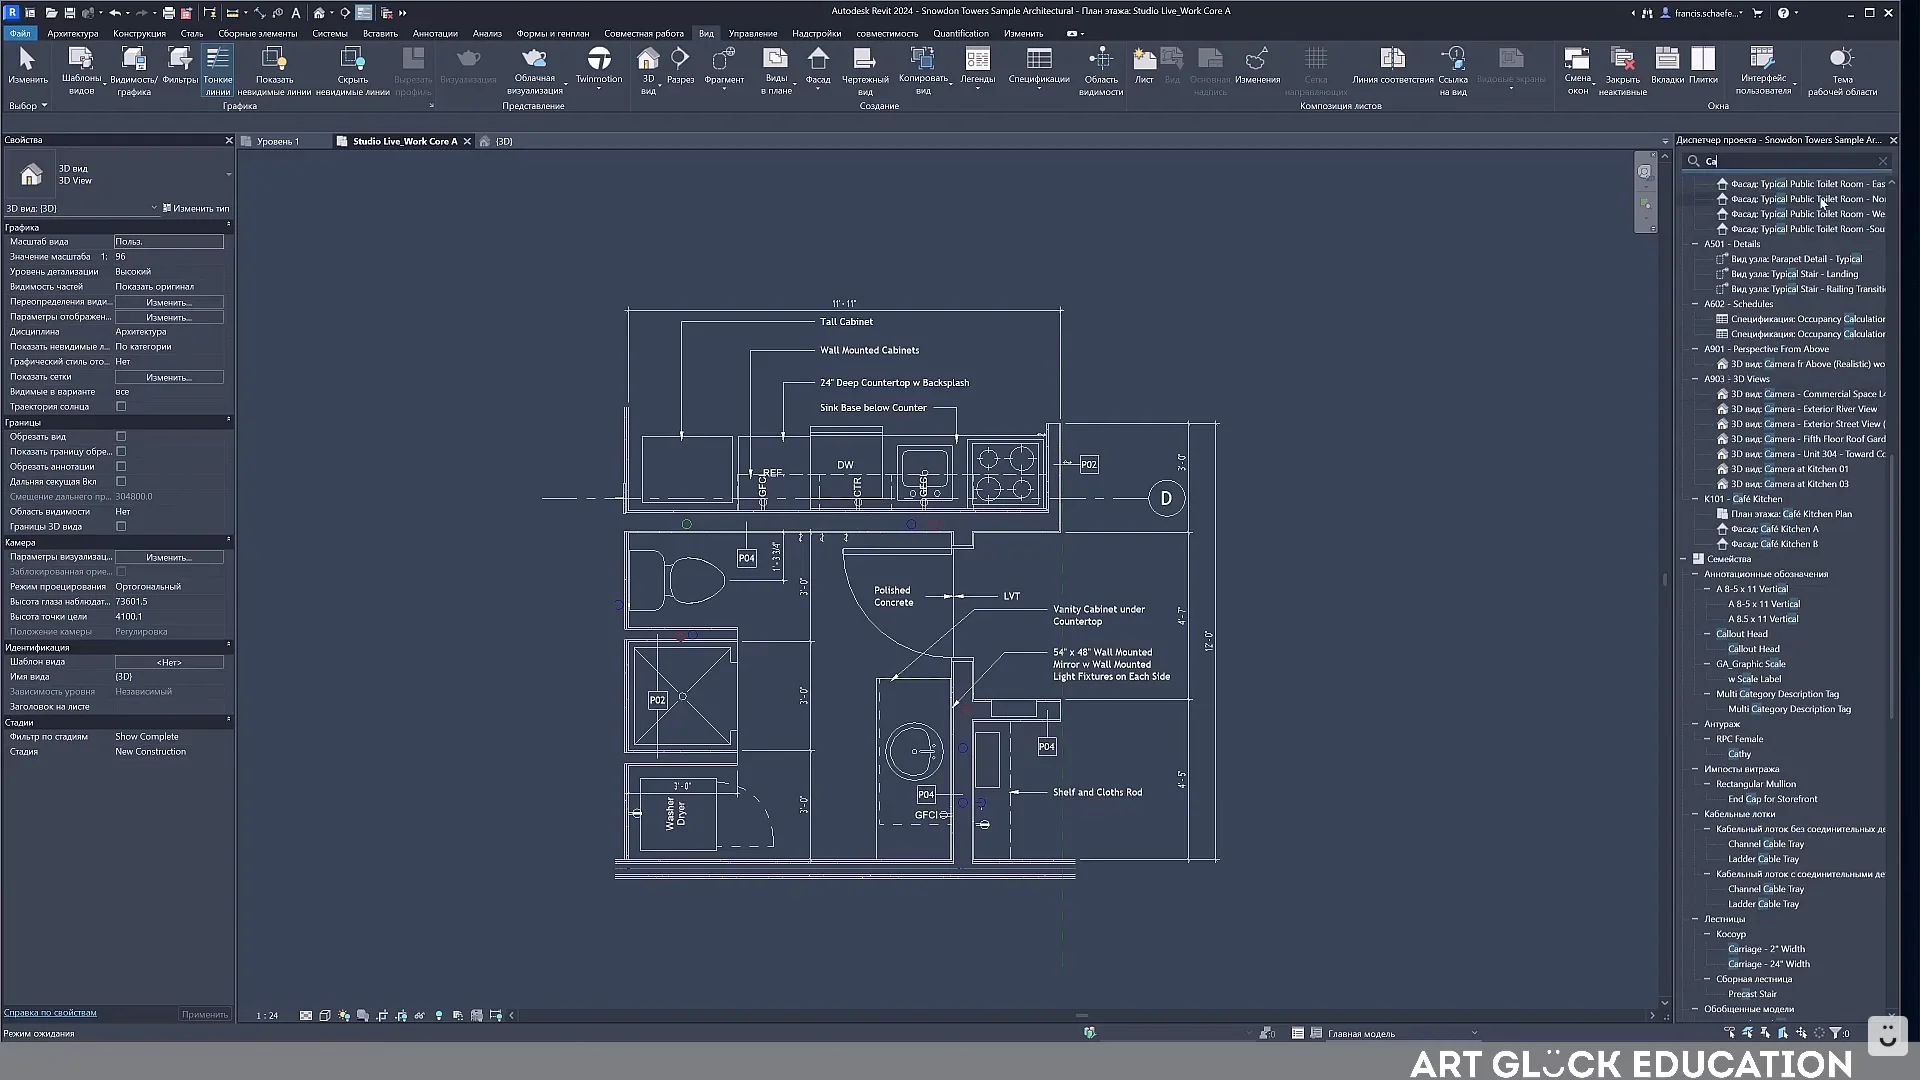The width and height of the screenshot is (1920, 1080).
Task: Toggle Sun Path (Траектория солнца) checkbox
Action: [121, 407]
